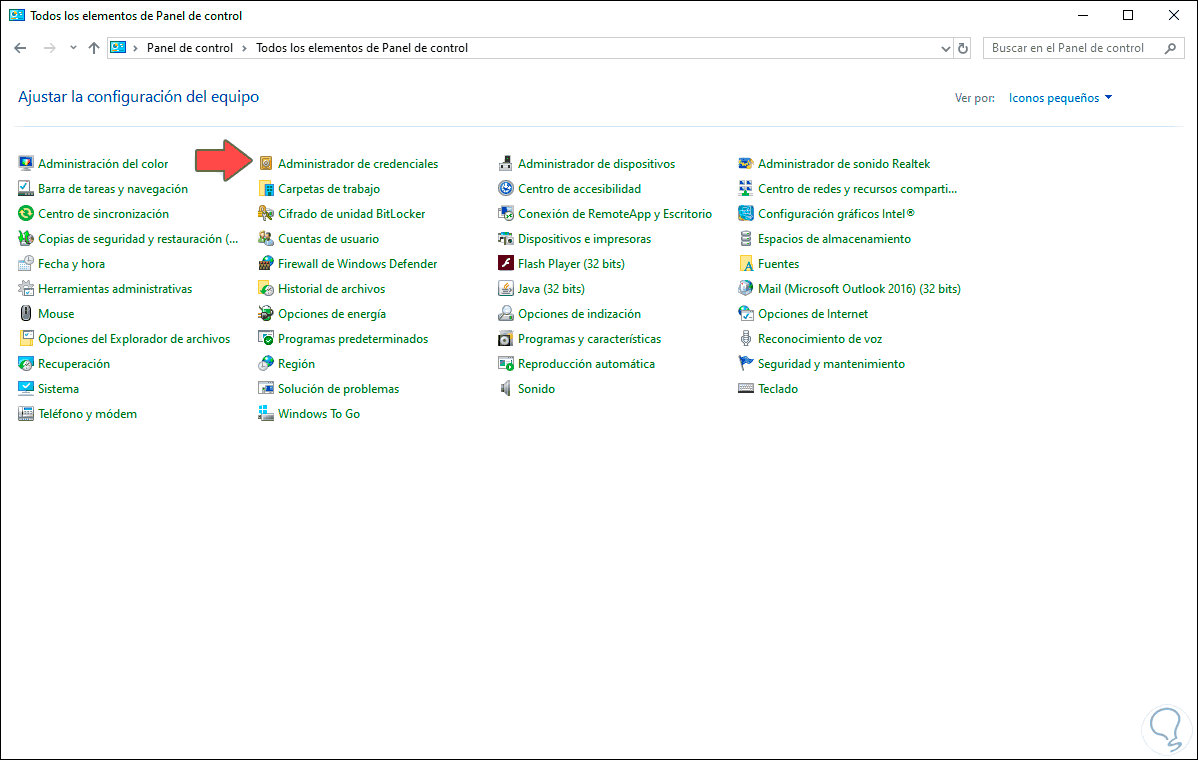Go up one level with Up arrow
Image resolution: width=1198 pixels, height=760 pixels.
(94, 48)
